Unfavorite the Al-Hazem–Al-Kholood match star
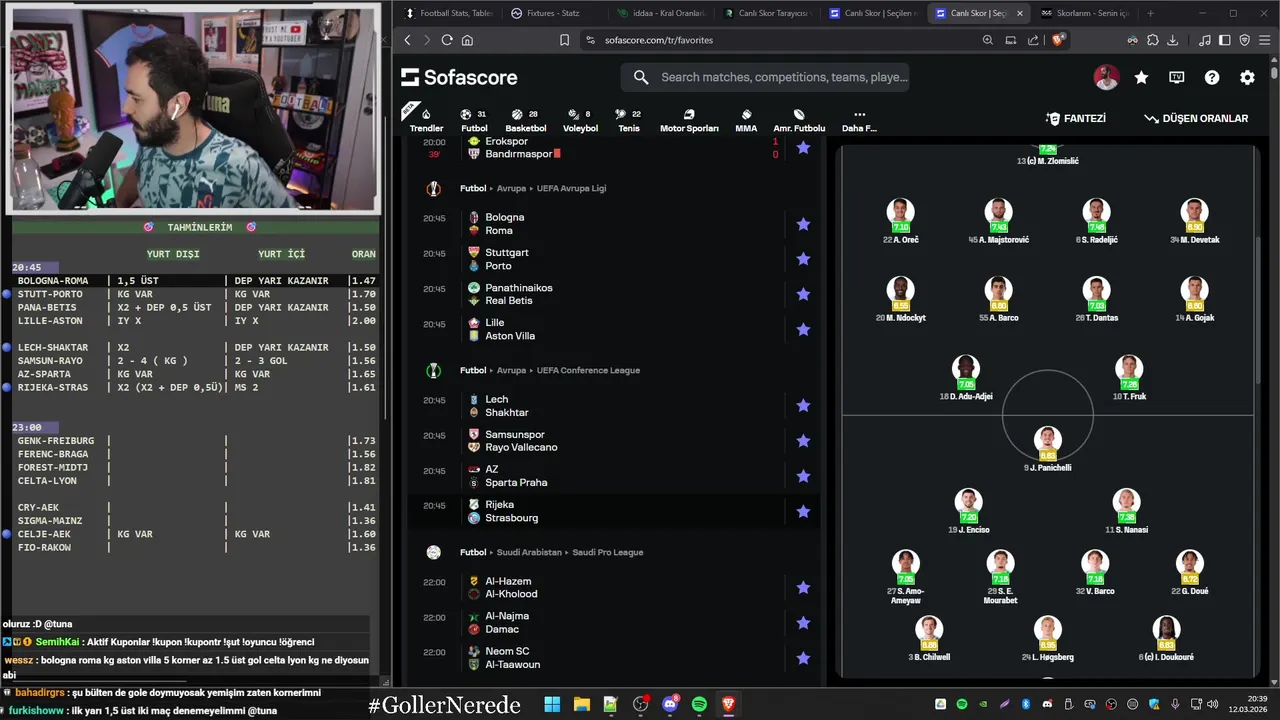The width and height of the screenshot is (1280, 720). [803, 588]
